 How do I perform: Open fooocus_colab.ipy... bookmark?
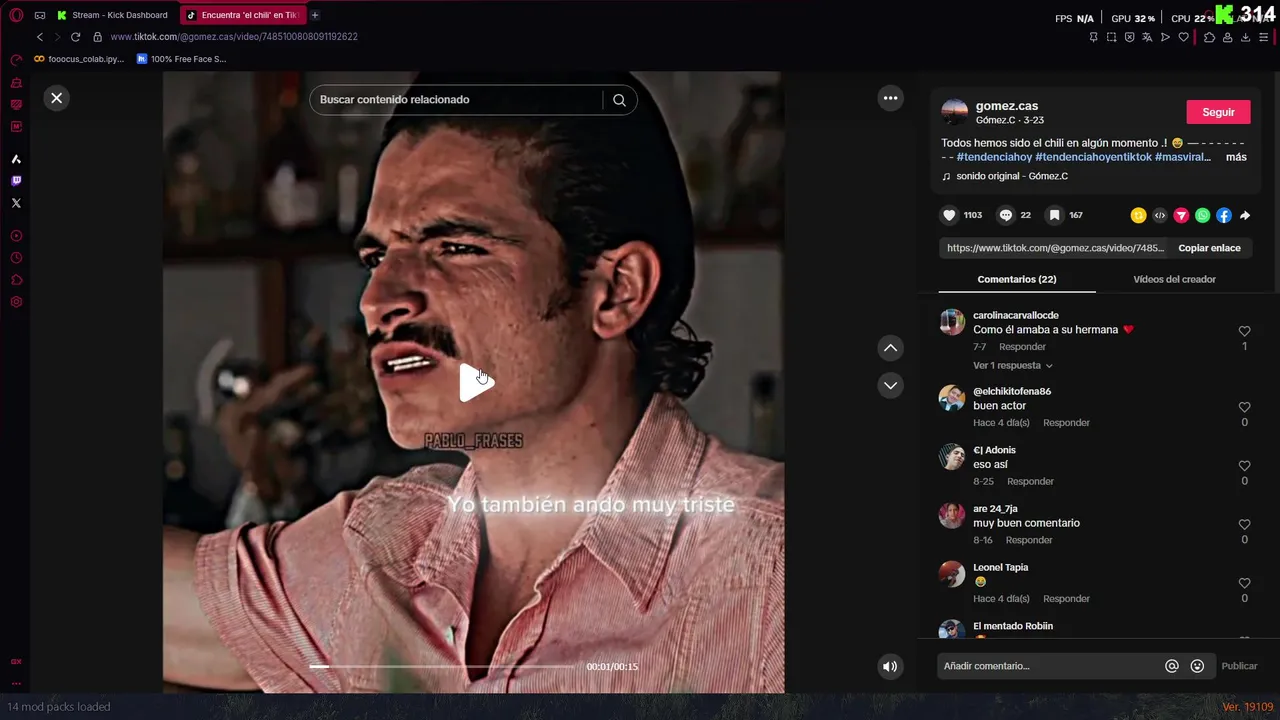click(80, 59)
